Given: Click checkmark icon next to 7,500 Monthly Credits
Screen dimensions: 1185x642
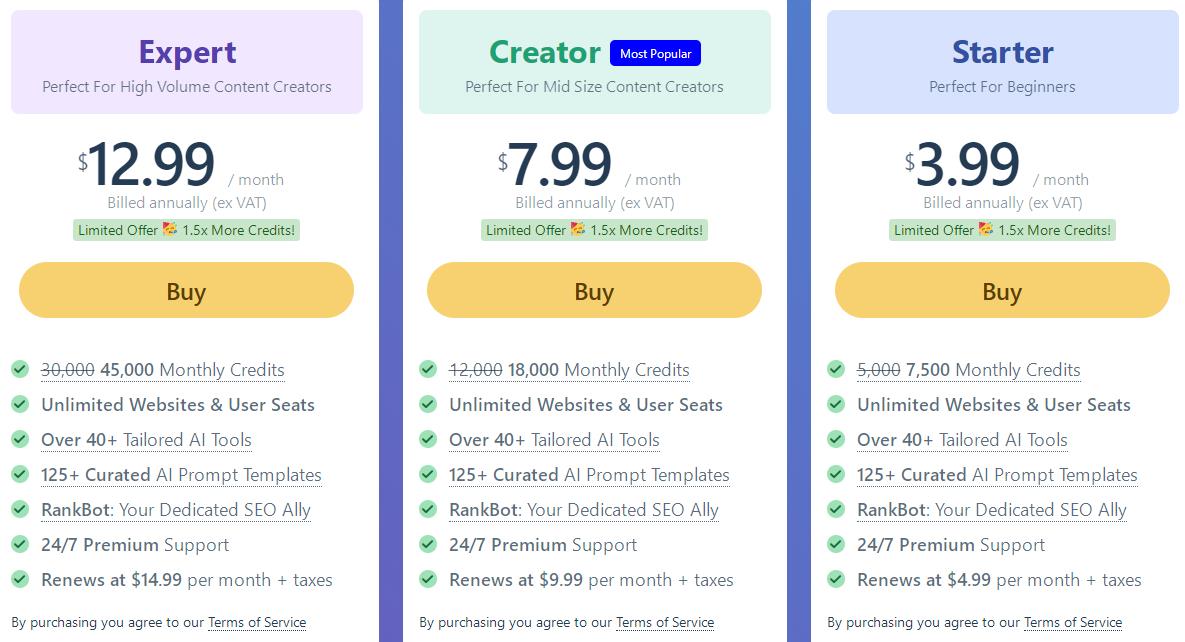Looking at the screenshot, I should pyautogui.click(x=836, y=369).
